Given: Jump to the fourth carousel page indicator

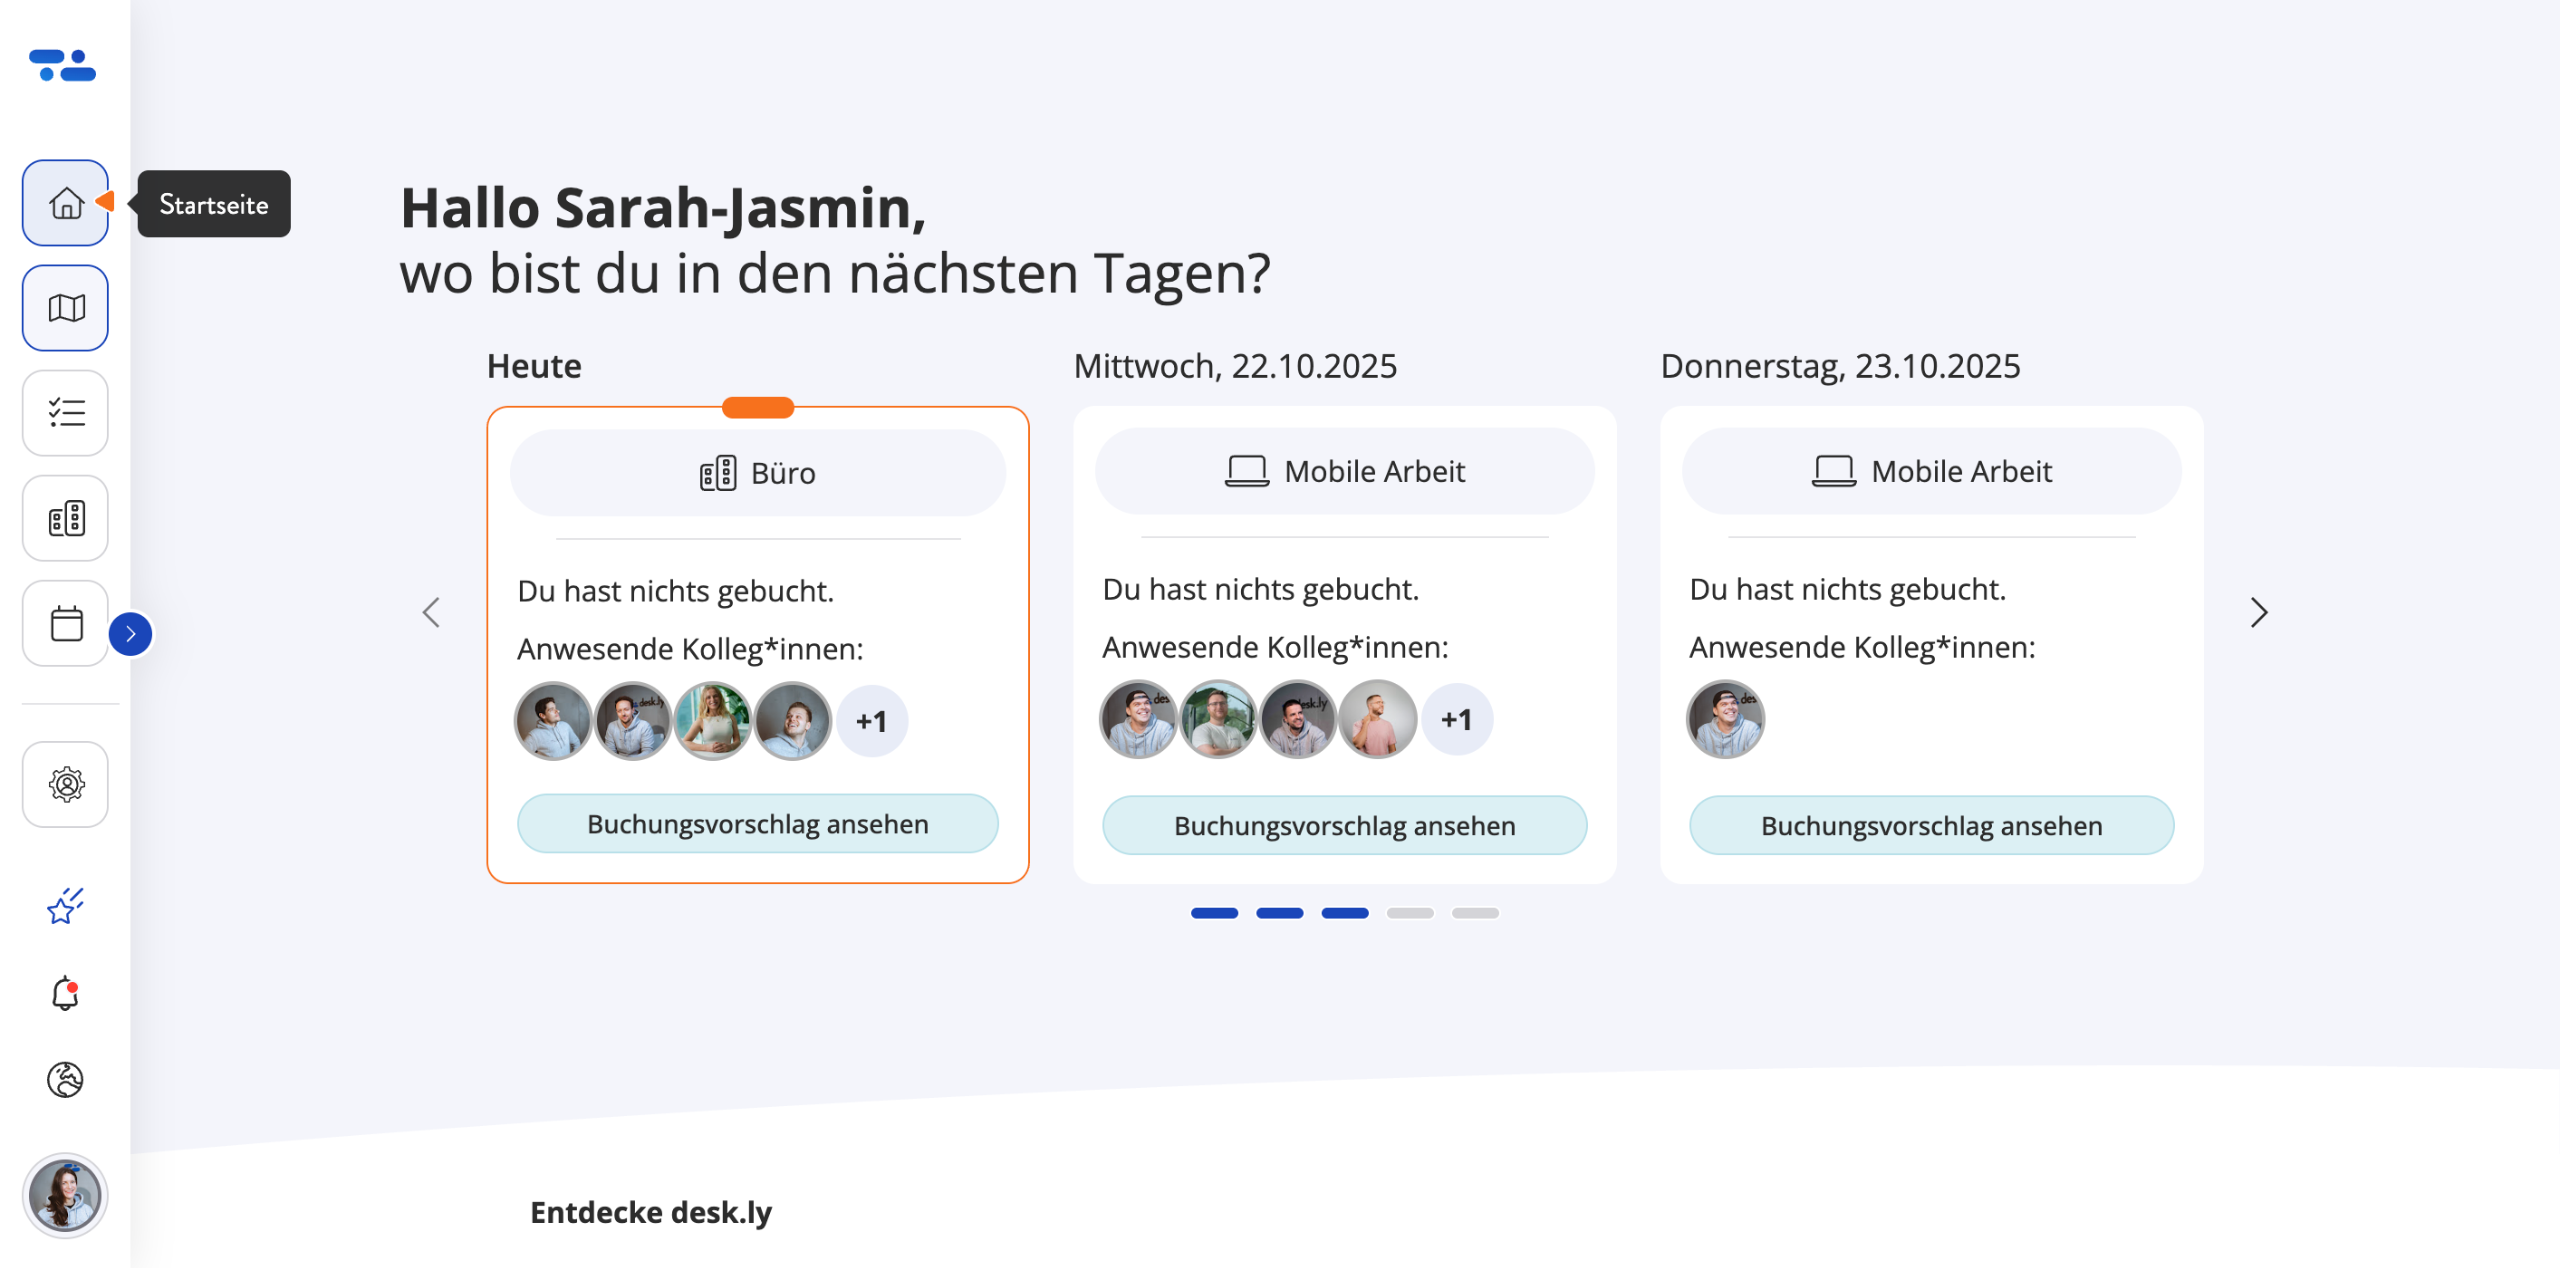Looking at the screenshot, I should (x=1410, y=913).
